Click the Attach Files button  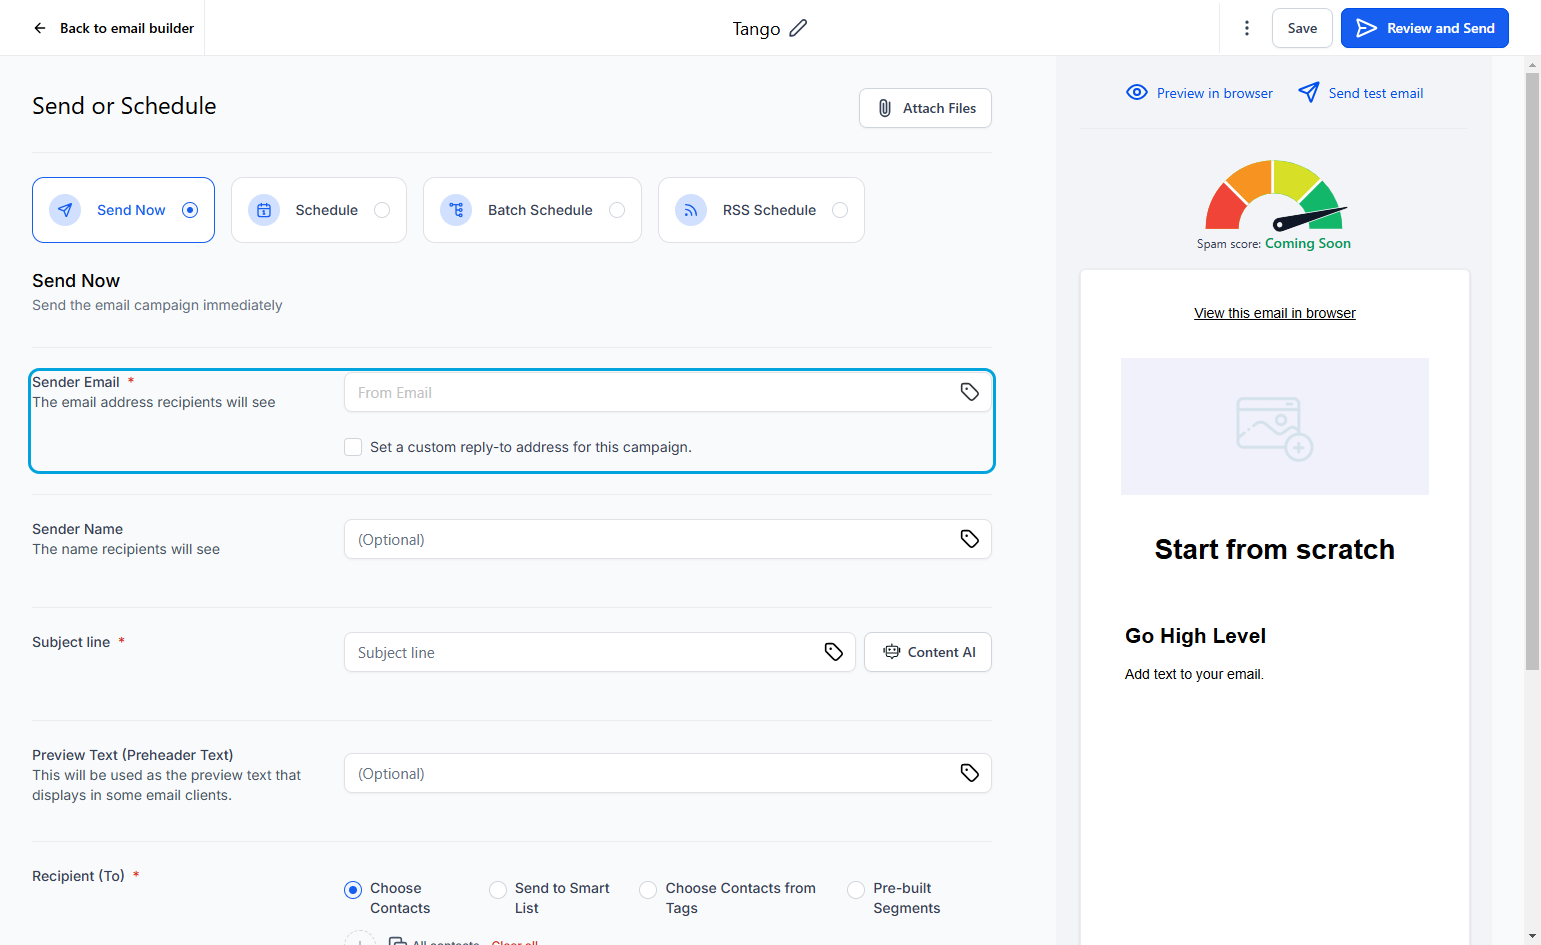[925, 108]
